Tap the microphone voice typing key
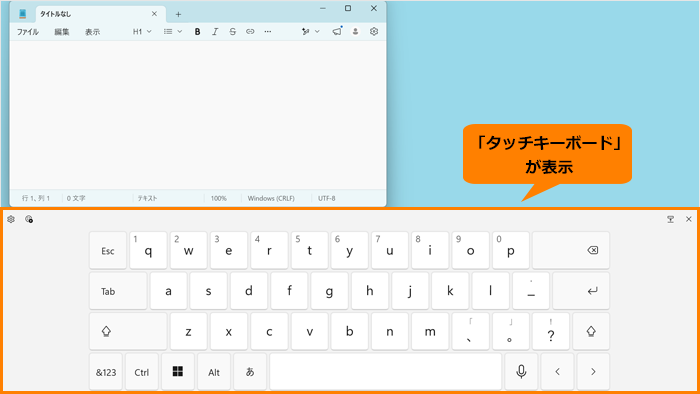This screenshot has height=394, width=700. [x=521, y=371]
